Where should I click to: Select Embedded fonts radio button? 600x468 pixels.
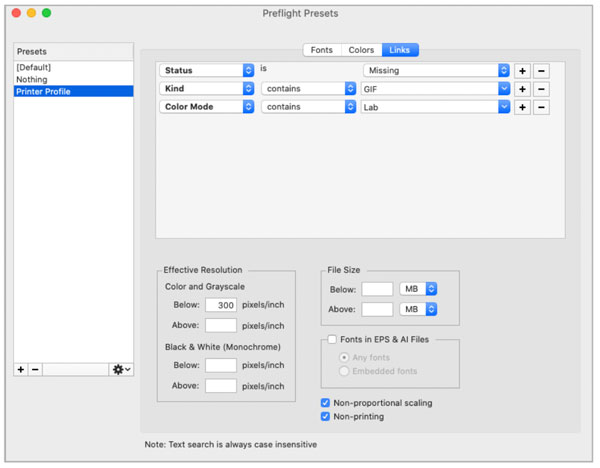[x=344, y=371]
